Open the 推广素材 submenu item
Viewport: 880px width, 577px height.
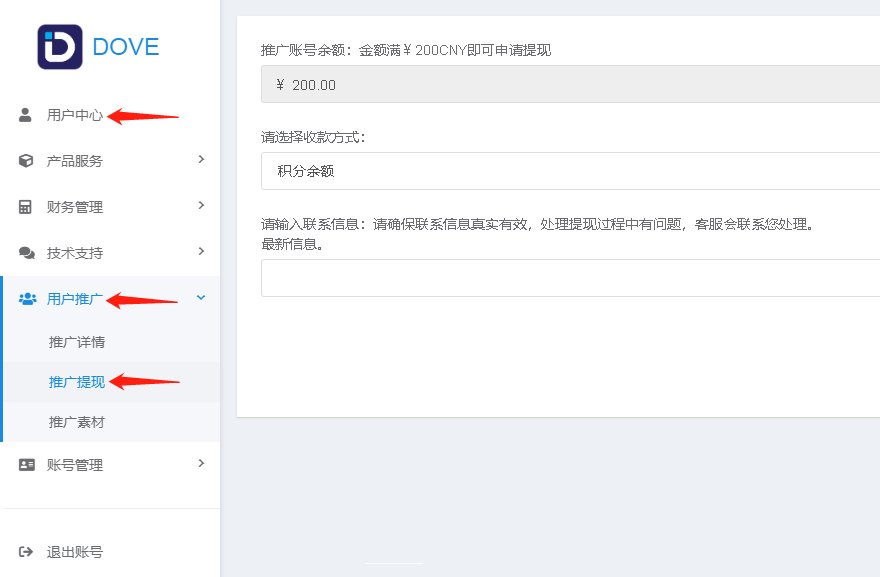tap(77, 422)
